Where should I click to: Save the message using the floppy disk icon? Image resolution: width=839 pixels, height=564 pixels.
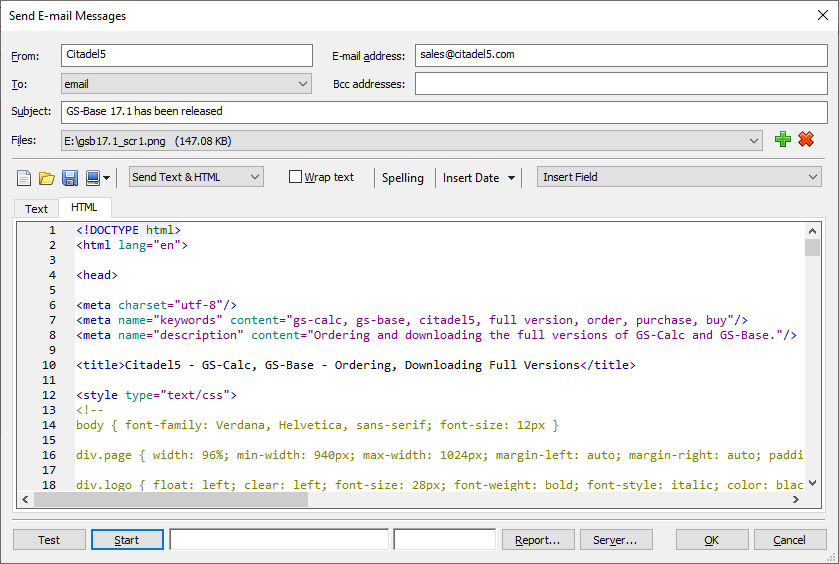(x=70, y=178)
